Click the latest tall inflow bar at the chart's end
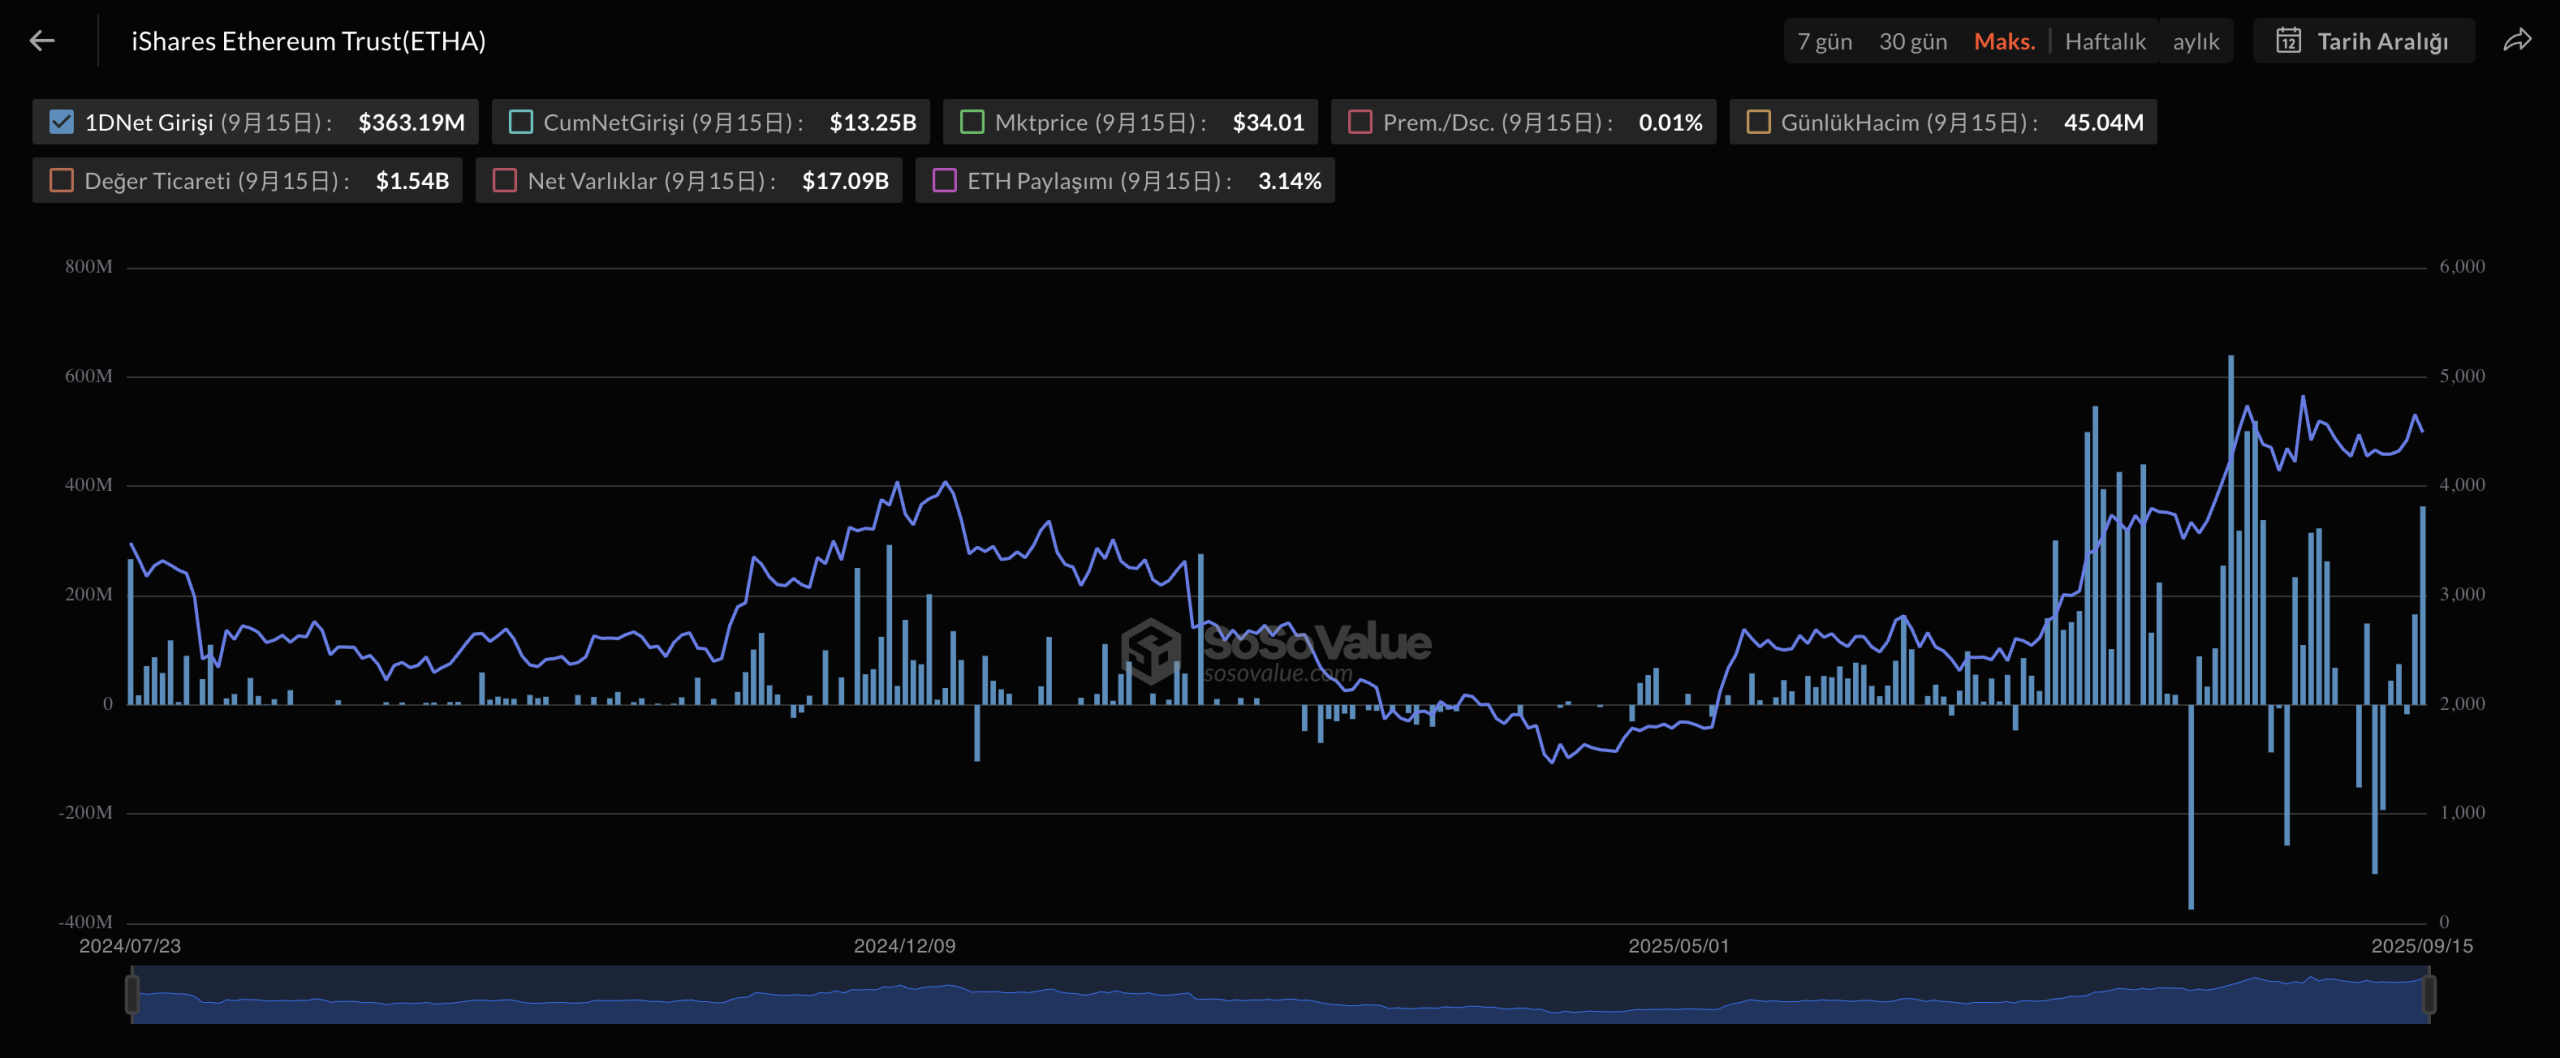This screenshot has width=2560, height=1058. click(x=2423, y=606)
